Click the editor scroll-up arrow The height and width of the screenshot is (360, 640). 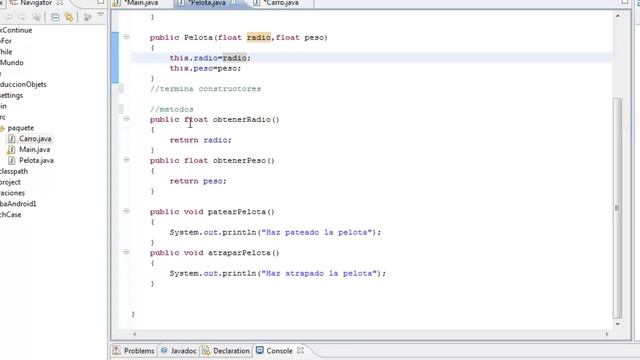[618, 16]
